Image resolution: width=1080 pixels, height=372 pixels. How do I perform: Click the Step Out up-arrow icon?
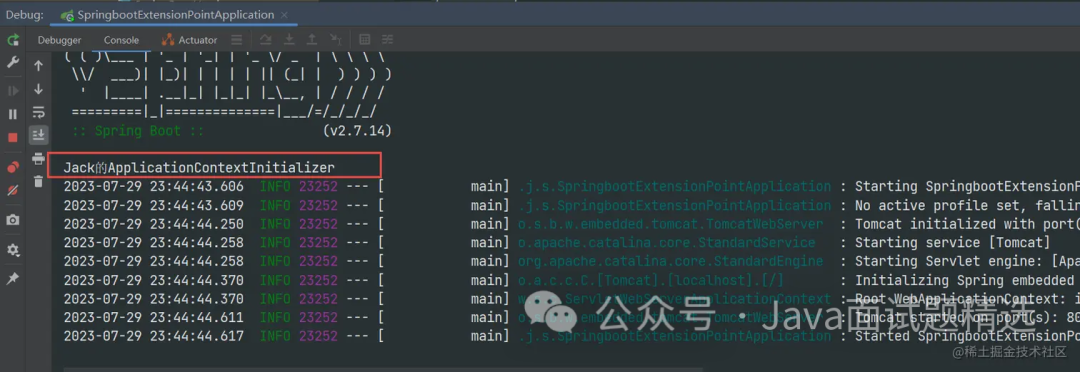click(312, 40)
